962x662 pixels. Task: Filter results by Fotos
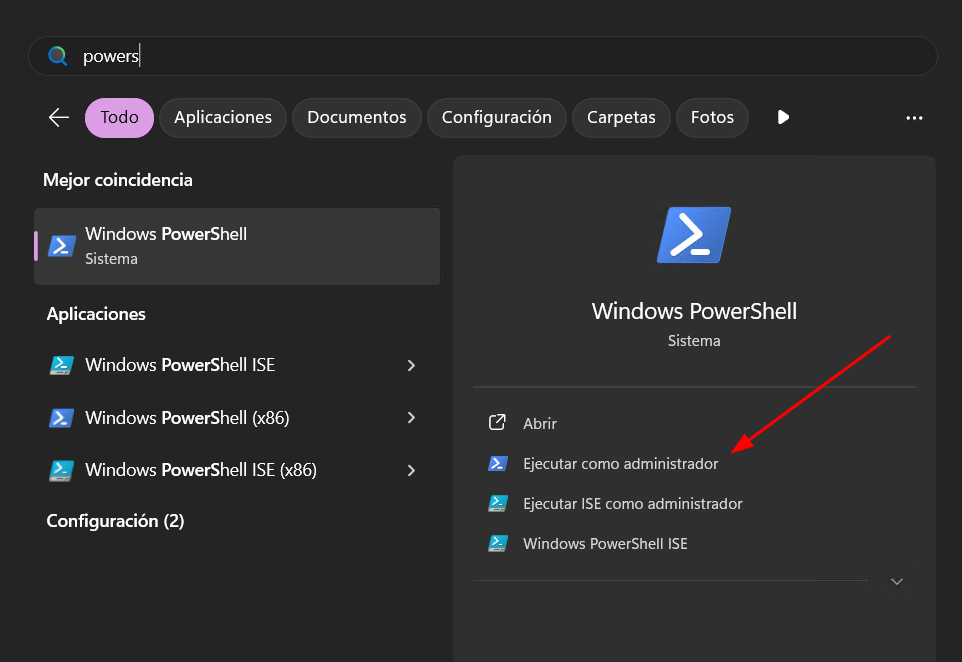(712, 118)
